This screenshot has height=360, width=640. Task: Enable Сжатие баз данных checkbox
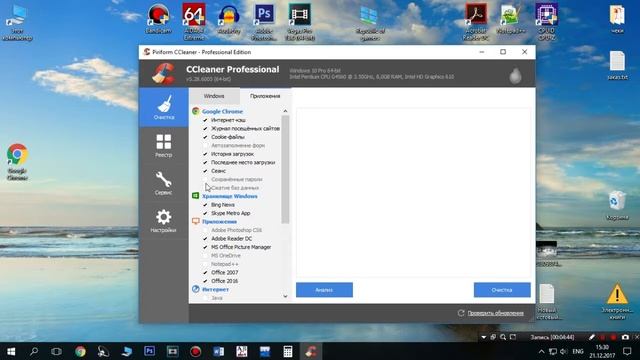[x=205, y=188]
